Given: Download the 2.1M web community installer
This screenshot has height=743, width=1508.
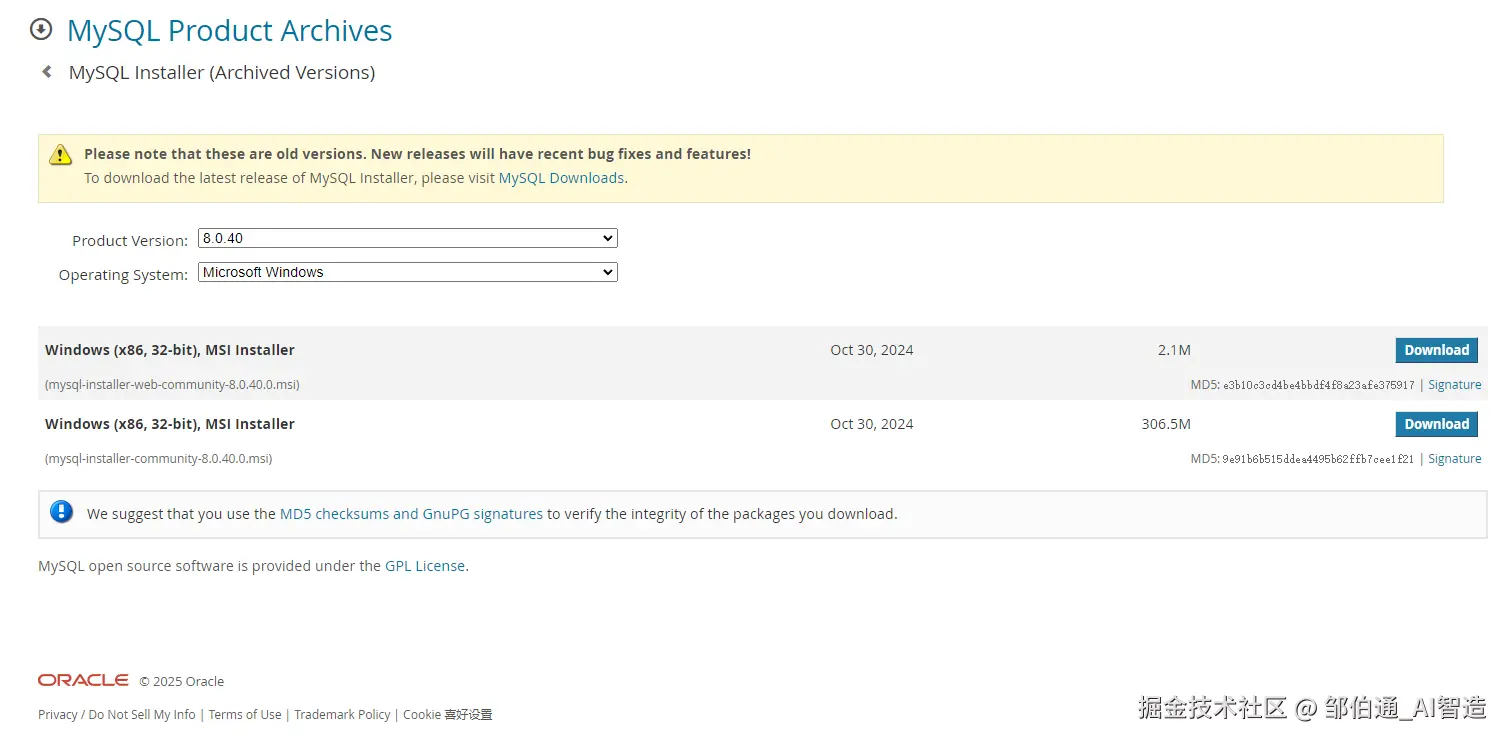Looking at the screenshot, I should click(1436, 350).
